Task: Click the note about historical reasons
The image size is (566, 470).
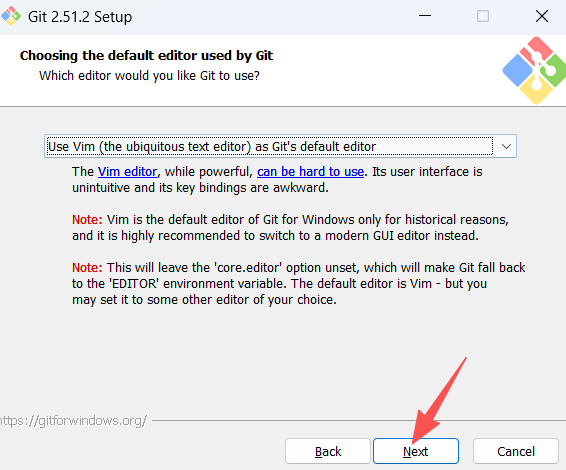Action: pos(290,227)
